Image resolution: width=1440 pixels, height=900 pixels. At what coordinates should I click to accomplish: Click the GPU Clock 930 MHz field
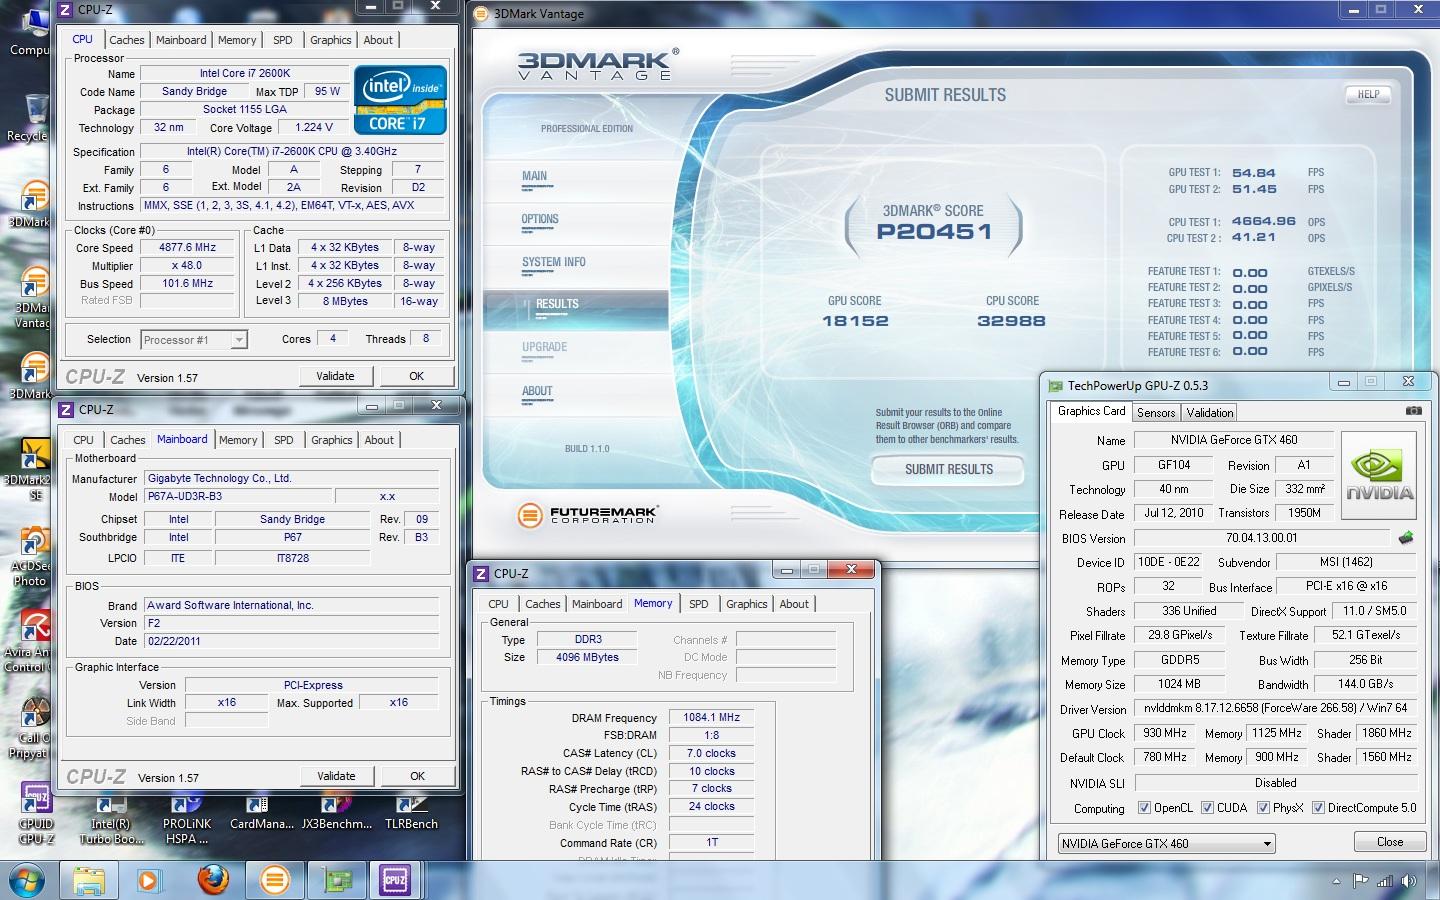(x=1164, y=733)
